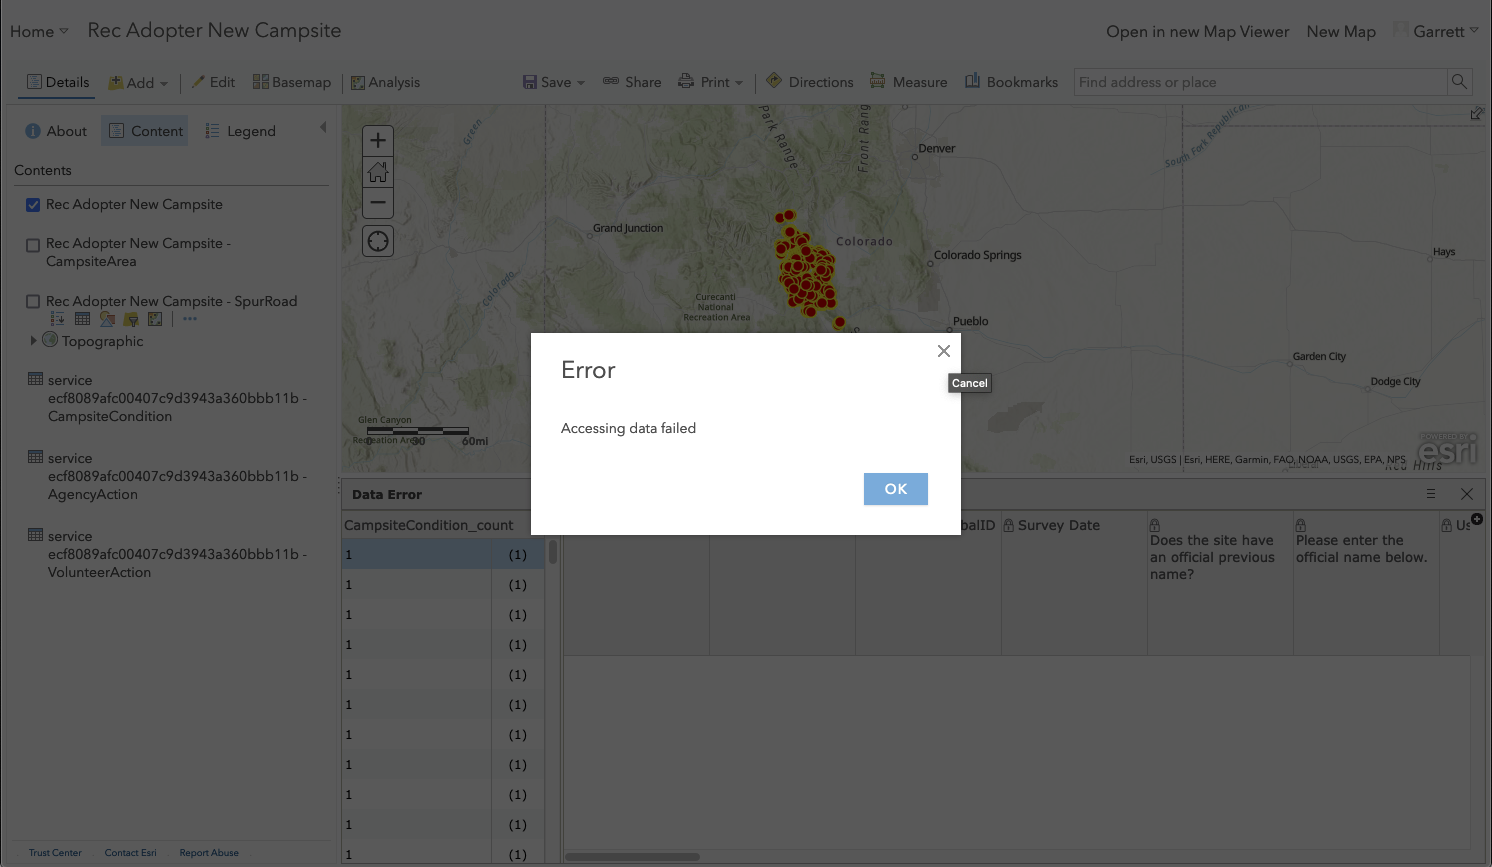Select the Perform Analysis icon under SpurRoad
This screenshot has height=867, width=1492.
(153, 318)
